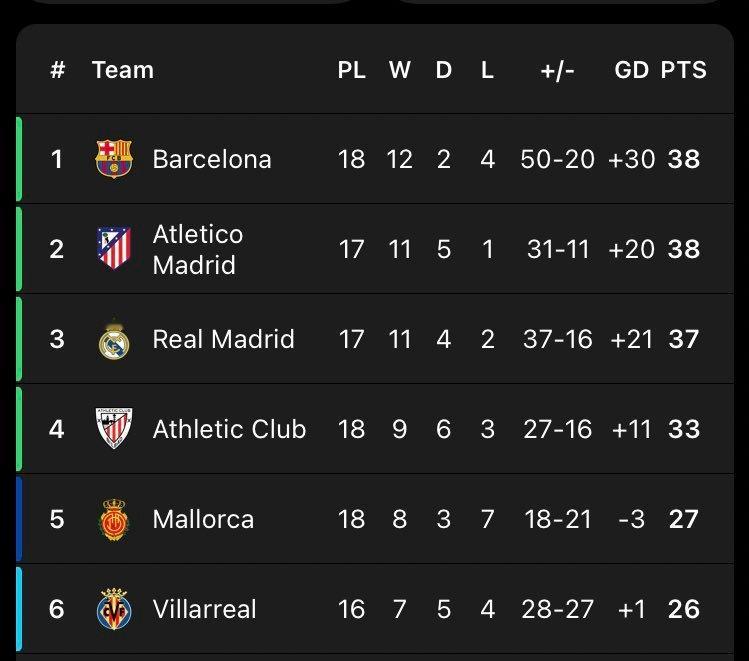This screenshot has width=749, height=661.
Task: Select the Real Madrid crest
Action: click(114, 339)
